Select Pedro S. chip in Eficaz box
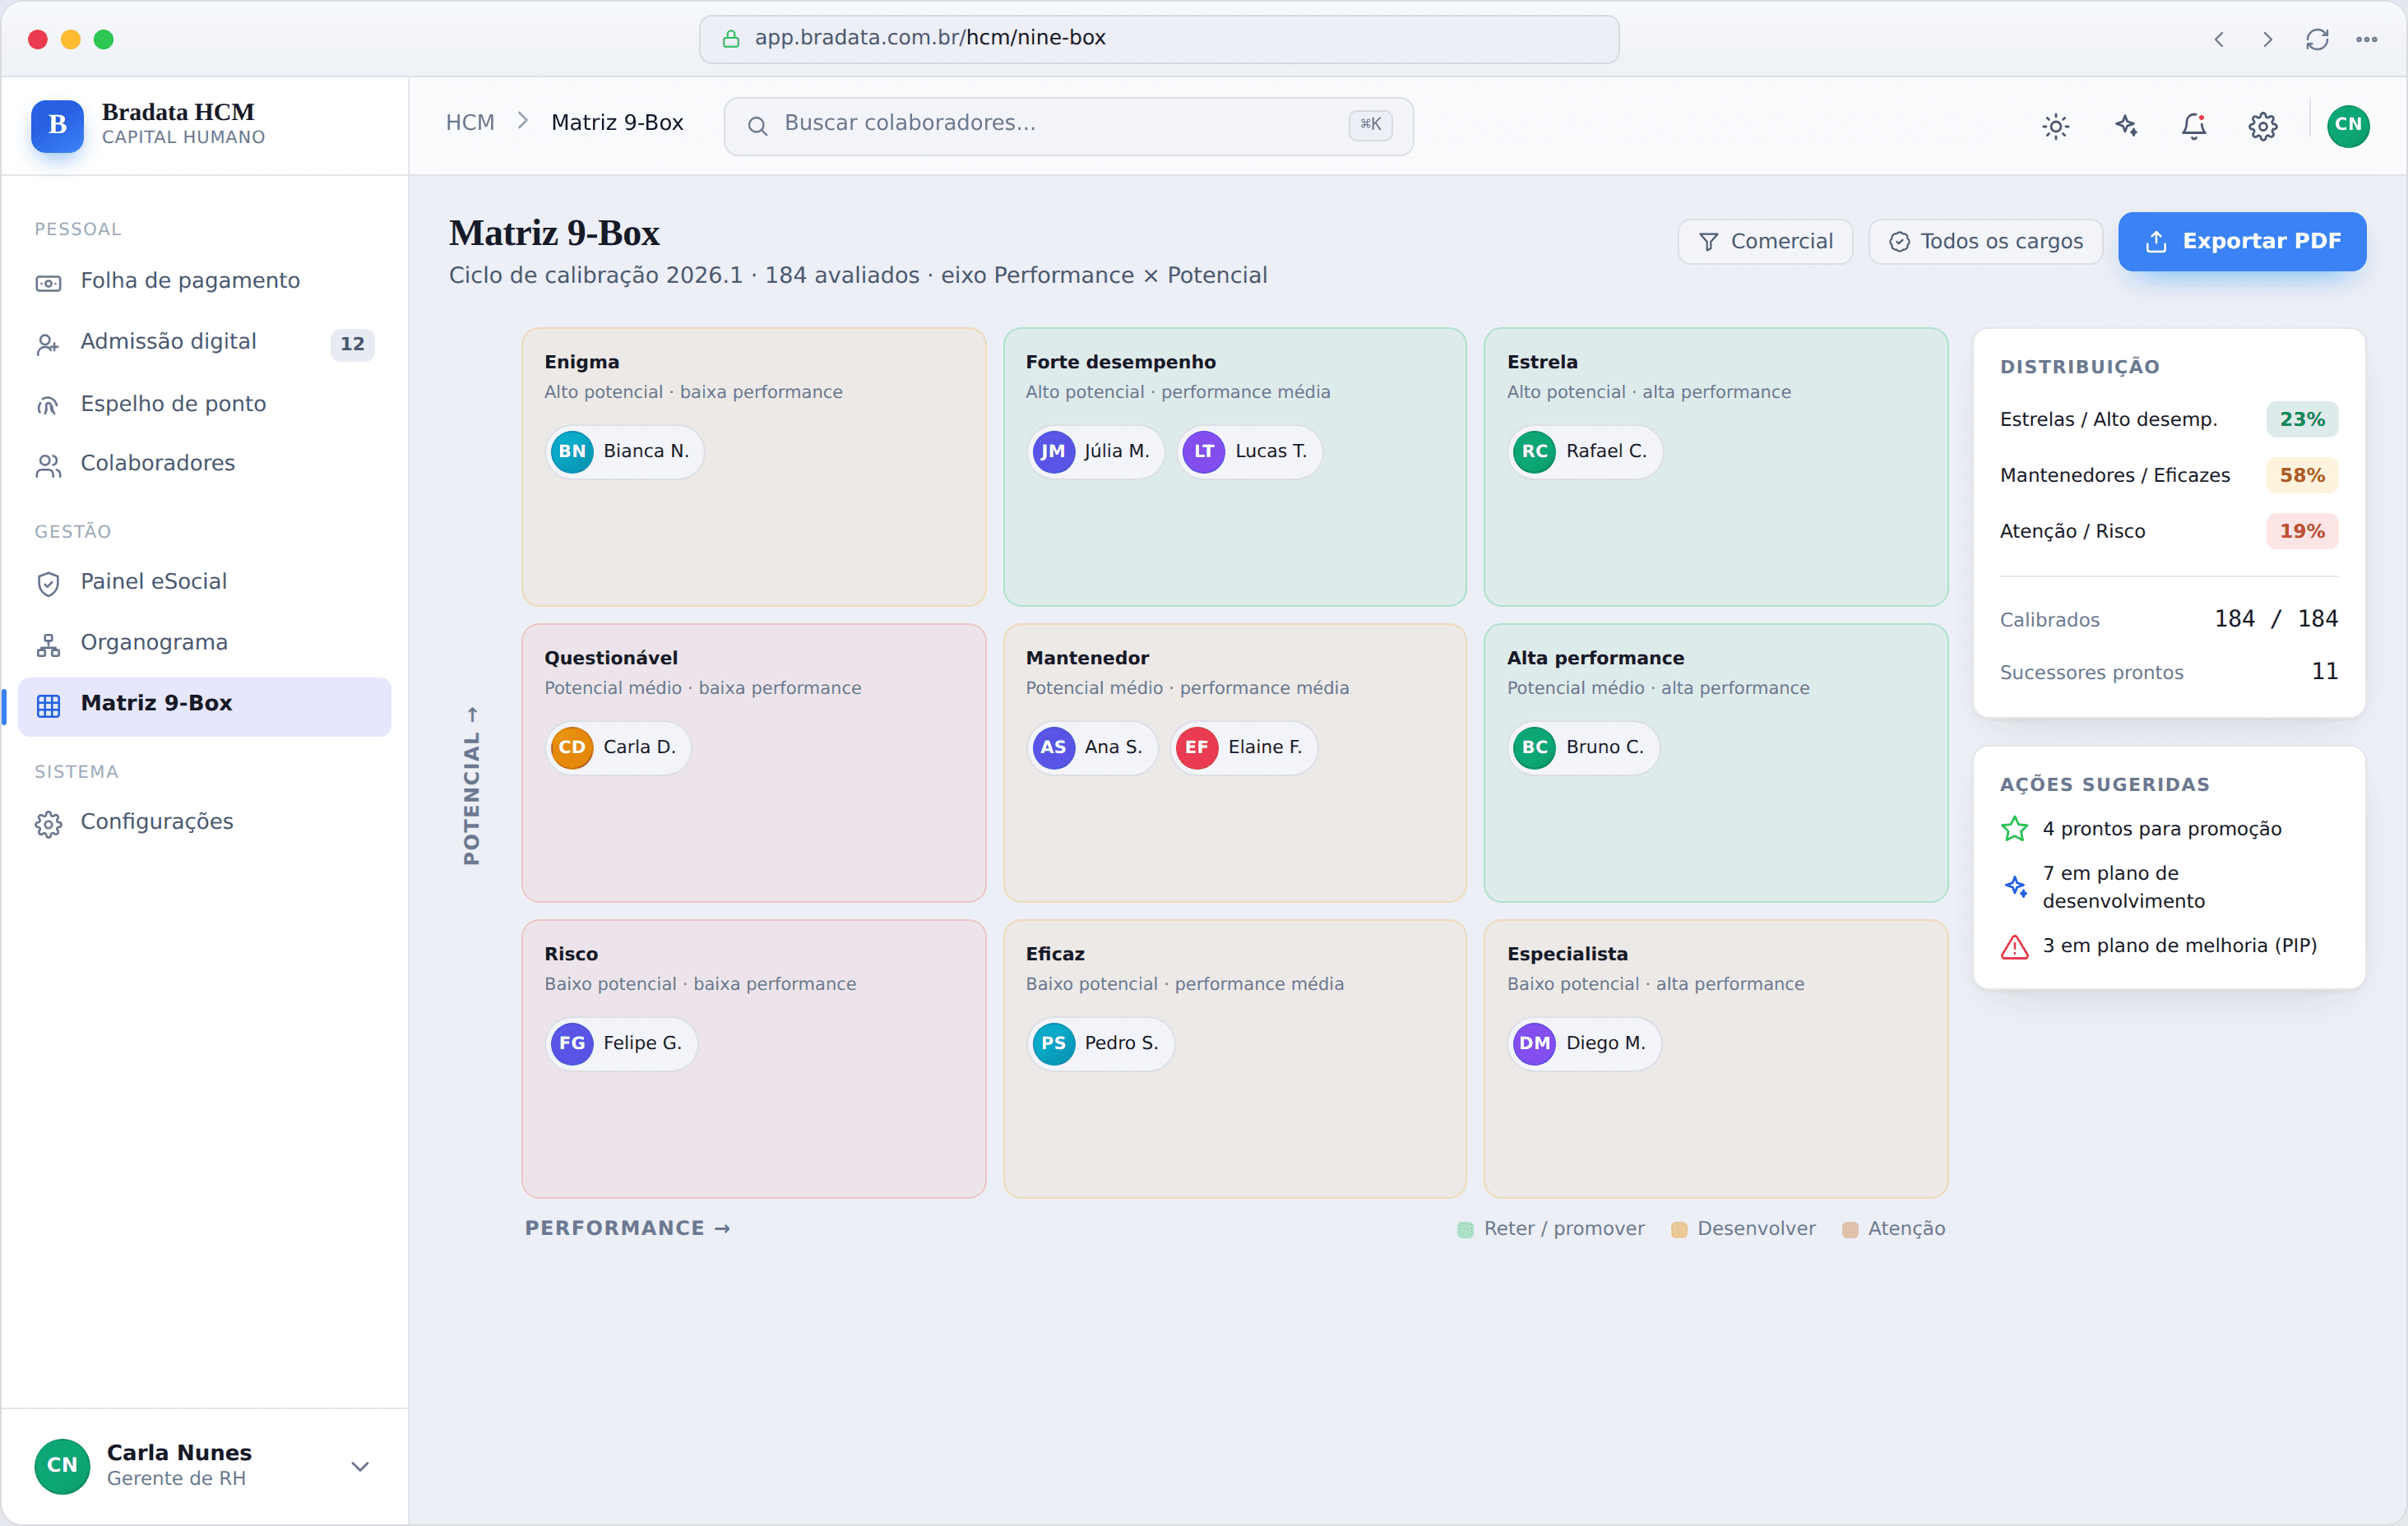 [x=1100, y=1044]
